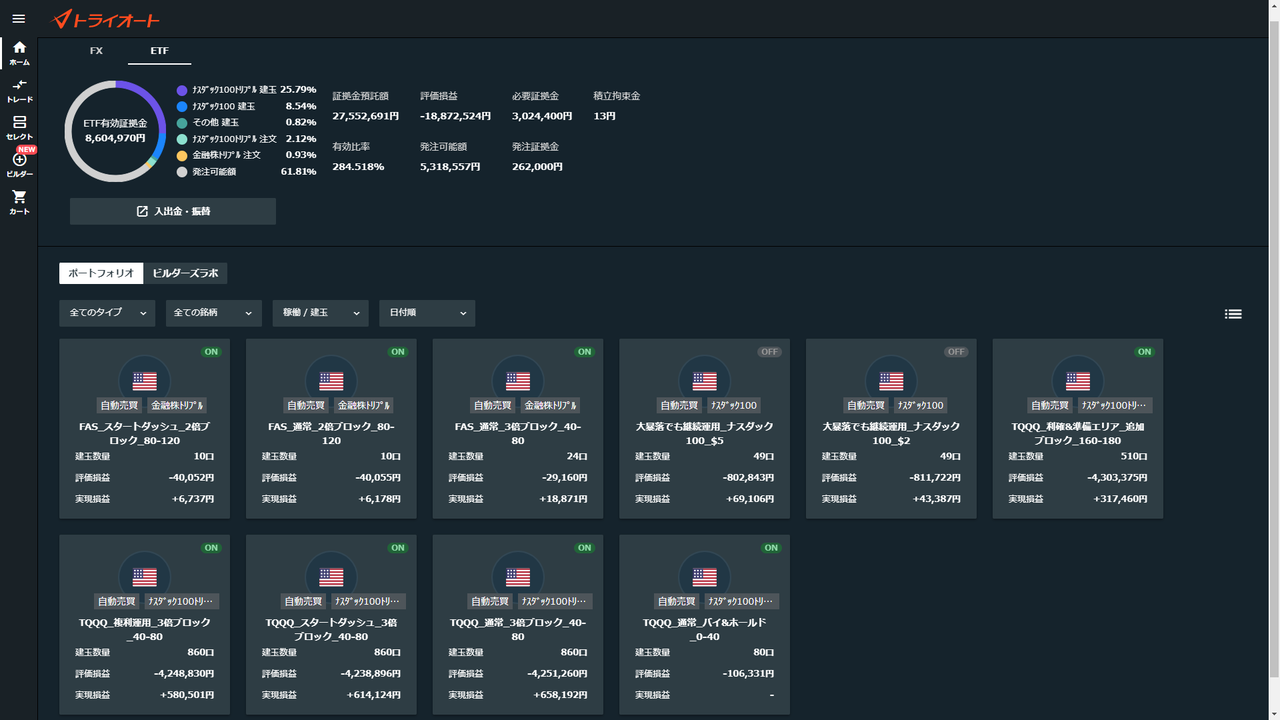Screen dimensions: 1280x720
Task: Switch to list view icon
Action: (x=1233, y=314)
